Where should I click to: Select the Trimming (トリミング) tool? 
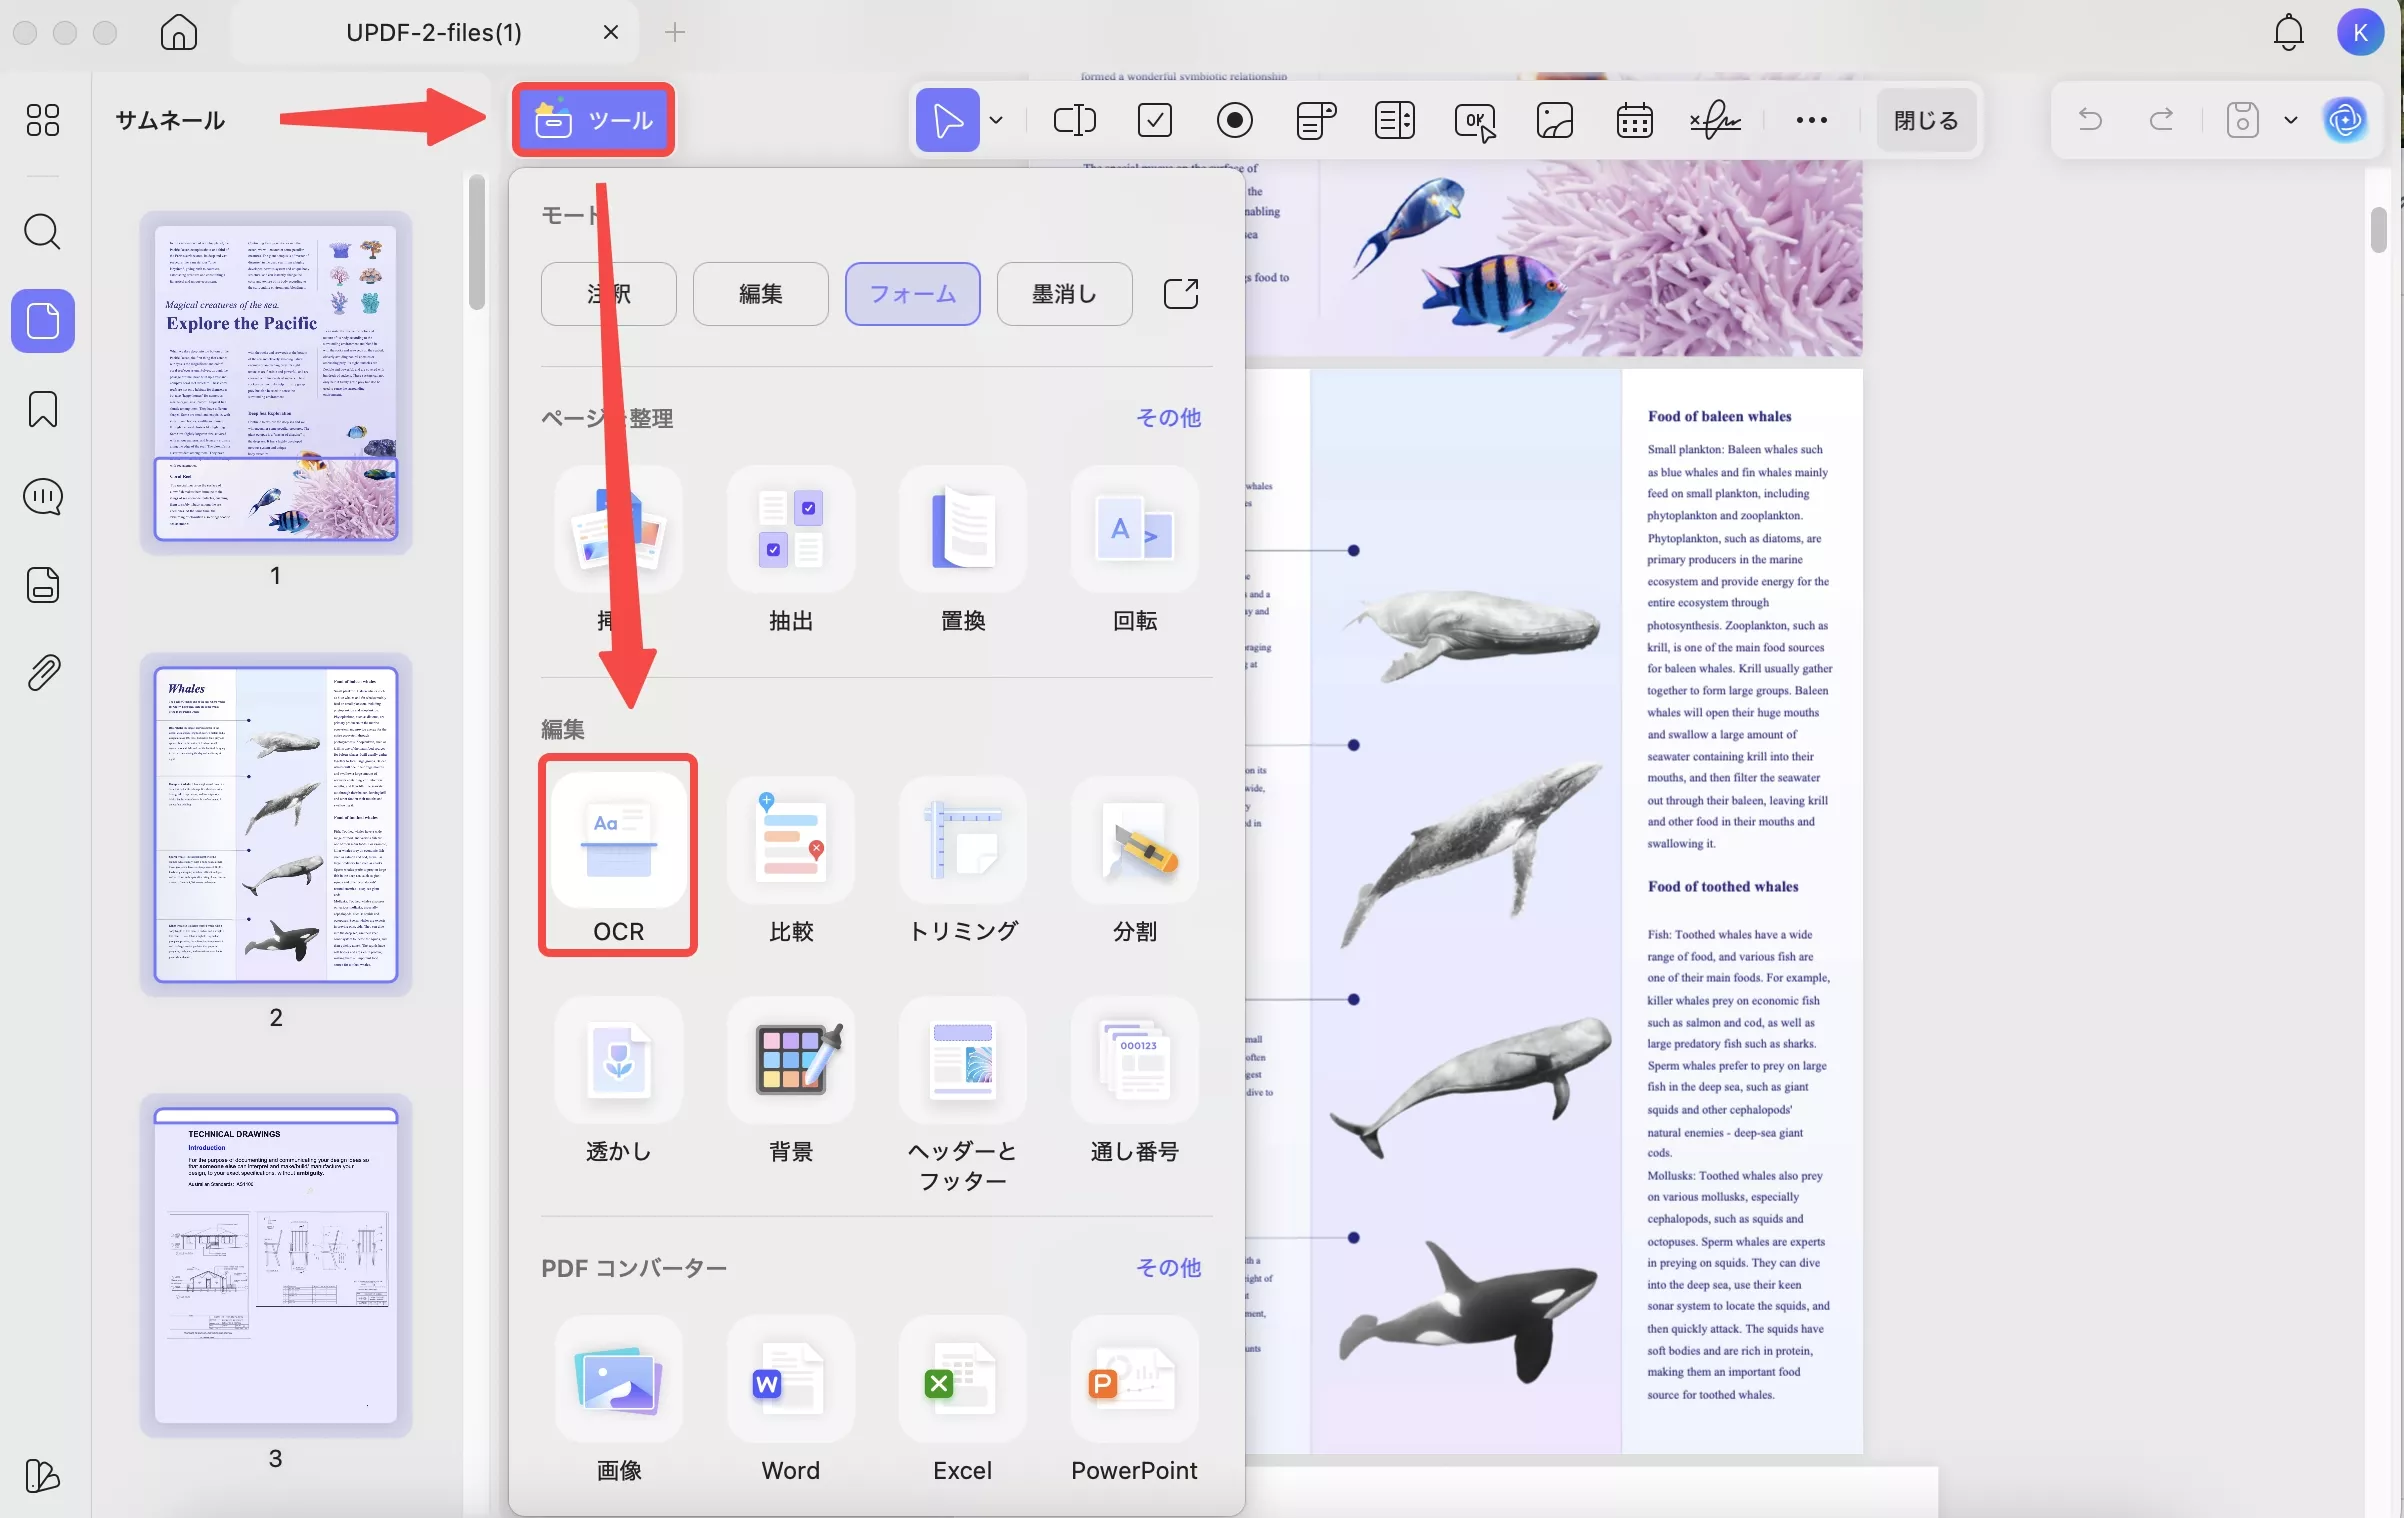click(962, 841)
